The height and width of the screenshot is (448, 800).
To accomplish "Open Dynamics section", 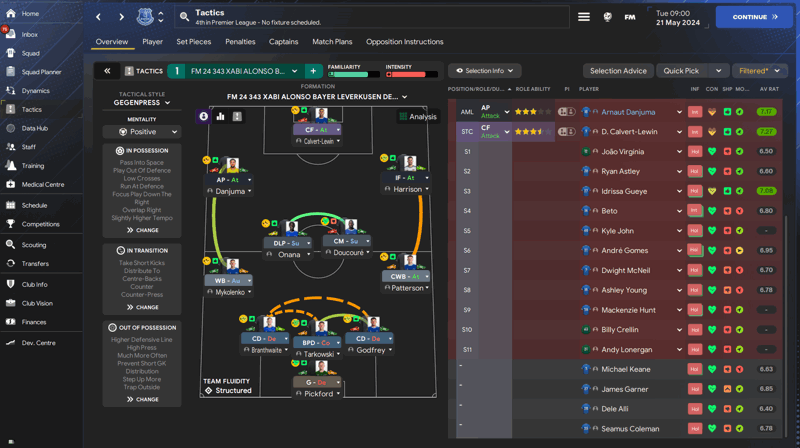I will (35, 91).
